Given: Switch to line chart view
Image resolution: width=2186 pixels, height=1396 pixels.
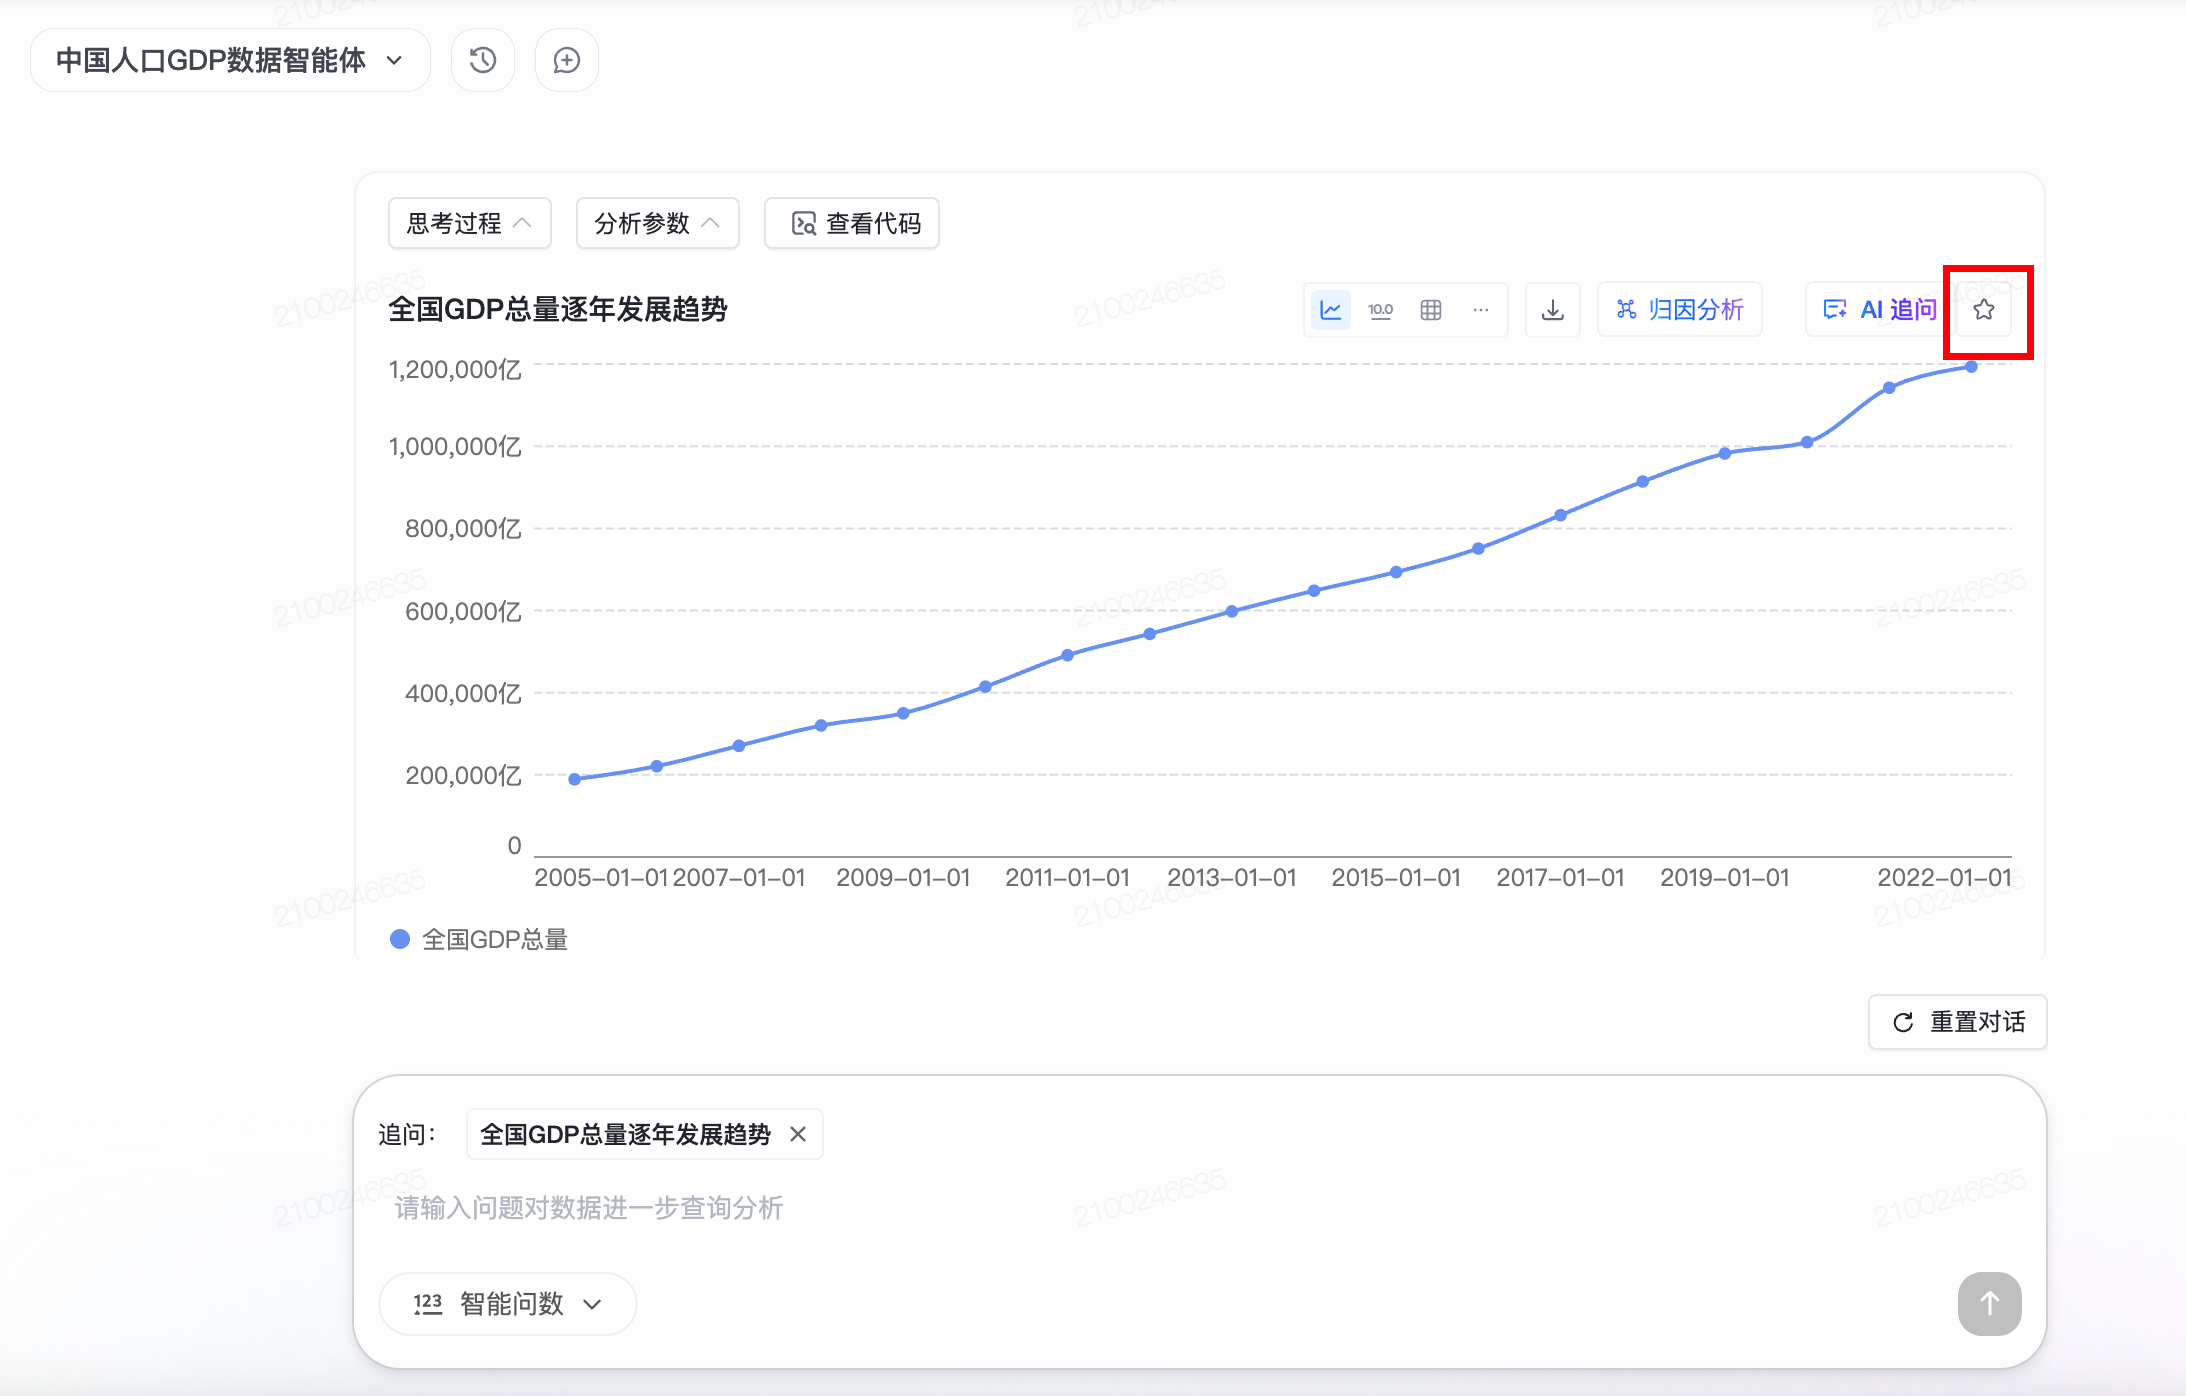Looking at the screenshot, I should [x=1331, y=310].
